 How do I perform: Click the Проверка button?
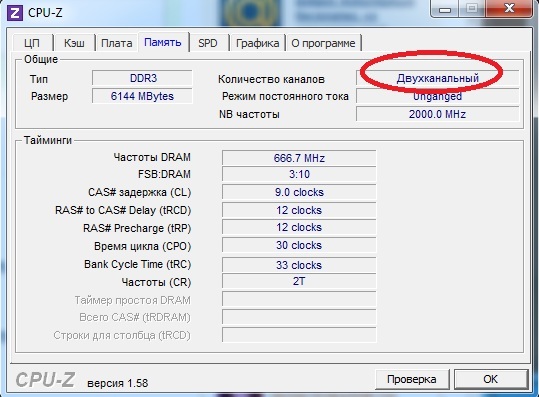(412, 379)
